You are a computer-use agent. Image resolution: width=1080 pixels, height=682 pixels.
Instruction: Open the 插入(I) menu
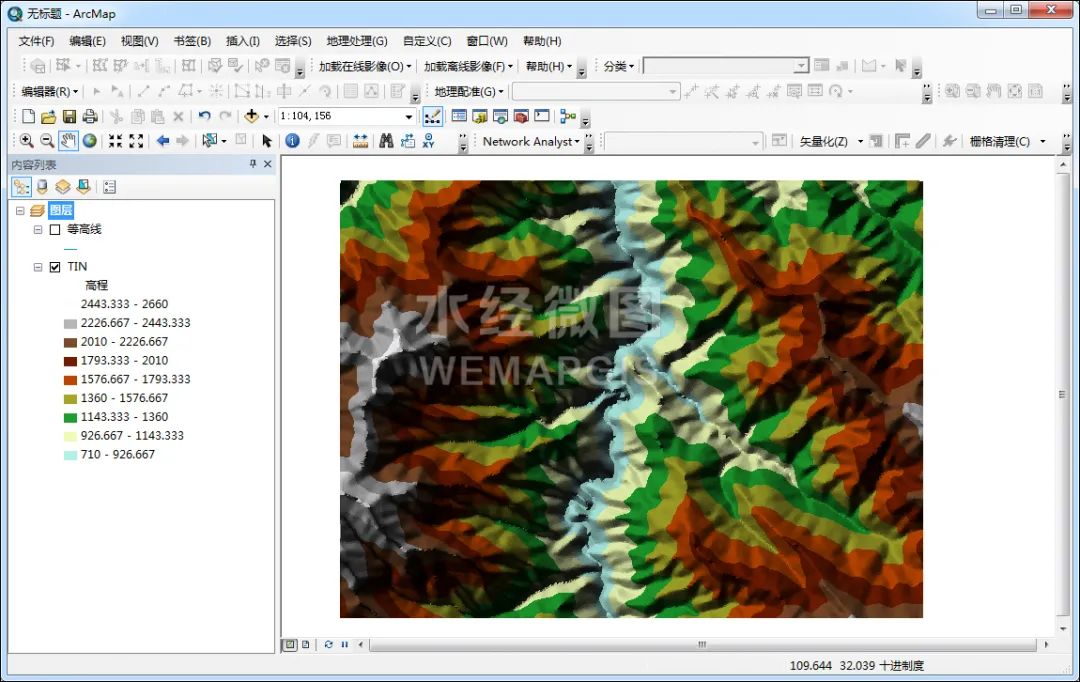tap(243, 41)
